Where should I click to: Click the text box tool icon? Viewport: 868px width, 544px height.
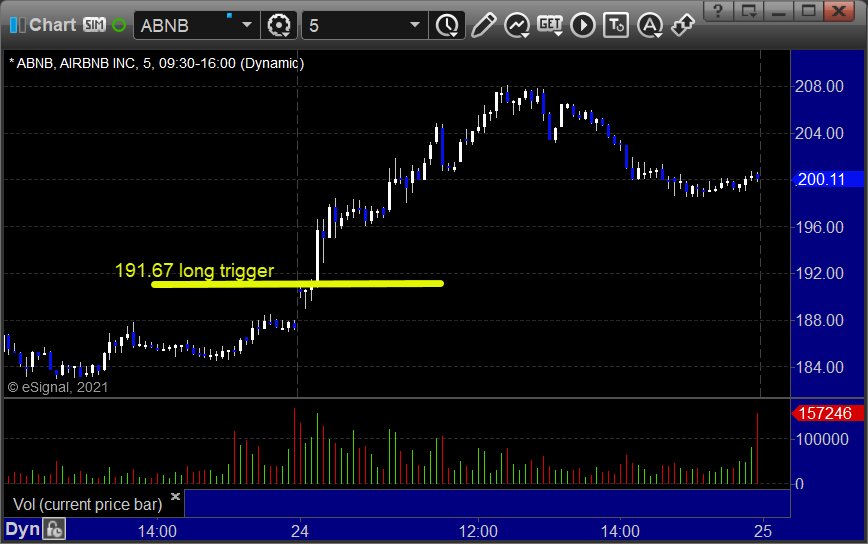pos(616,25)
